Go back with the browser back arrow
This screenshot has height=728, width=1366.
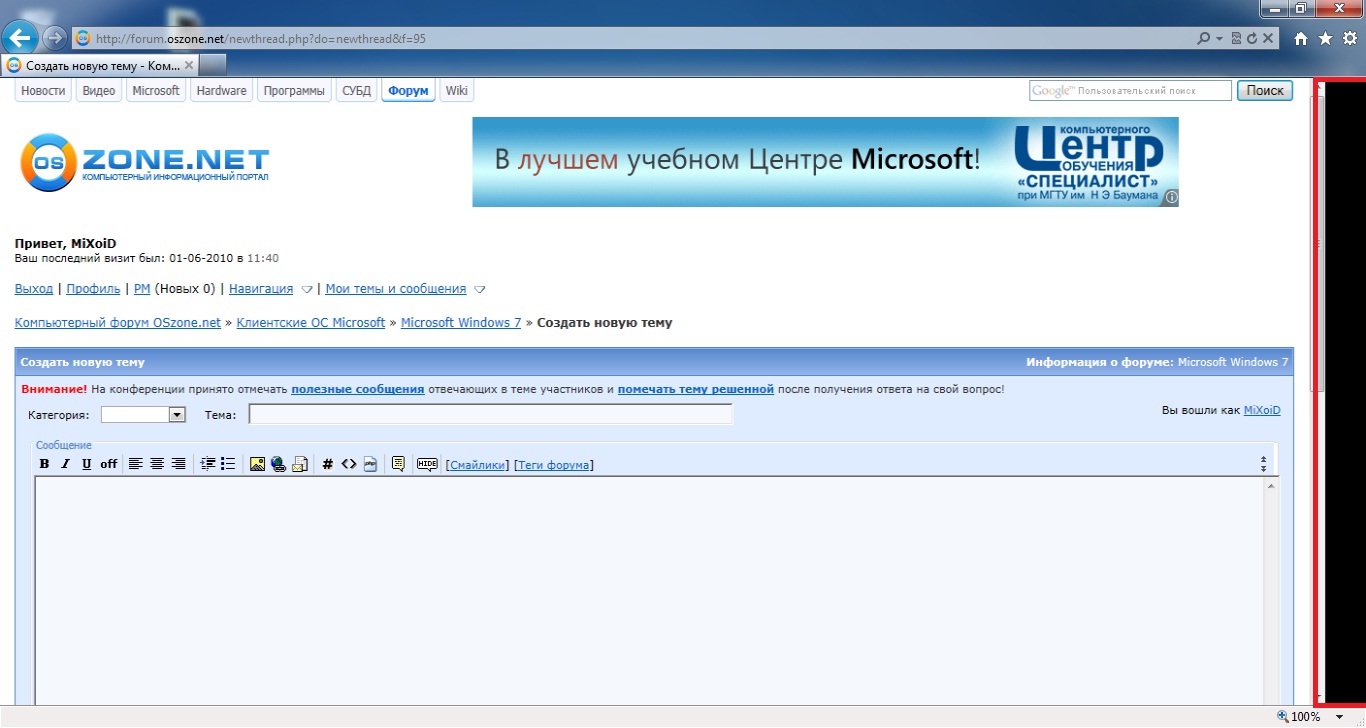click(x=21, y=38)
